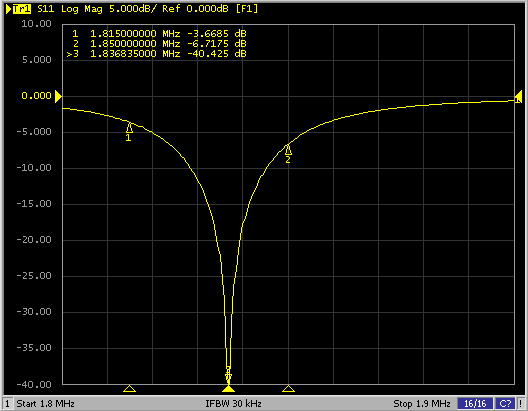
Task: Click the [F1] indicator in the header
Action: click(x=246, y=9)
